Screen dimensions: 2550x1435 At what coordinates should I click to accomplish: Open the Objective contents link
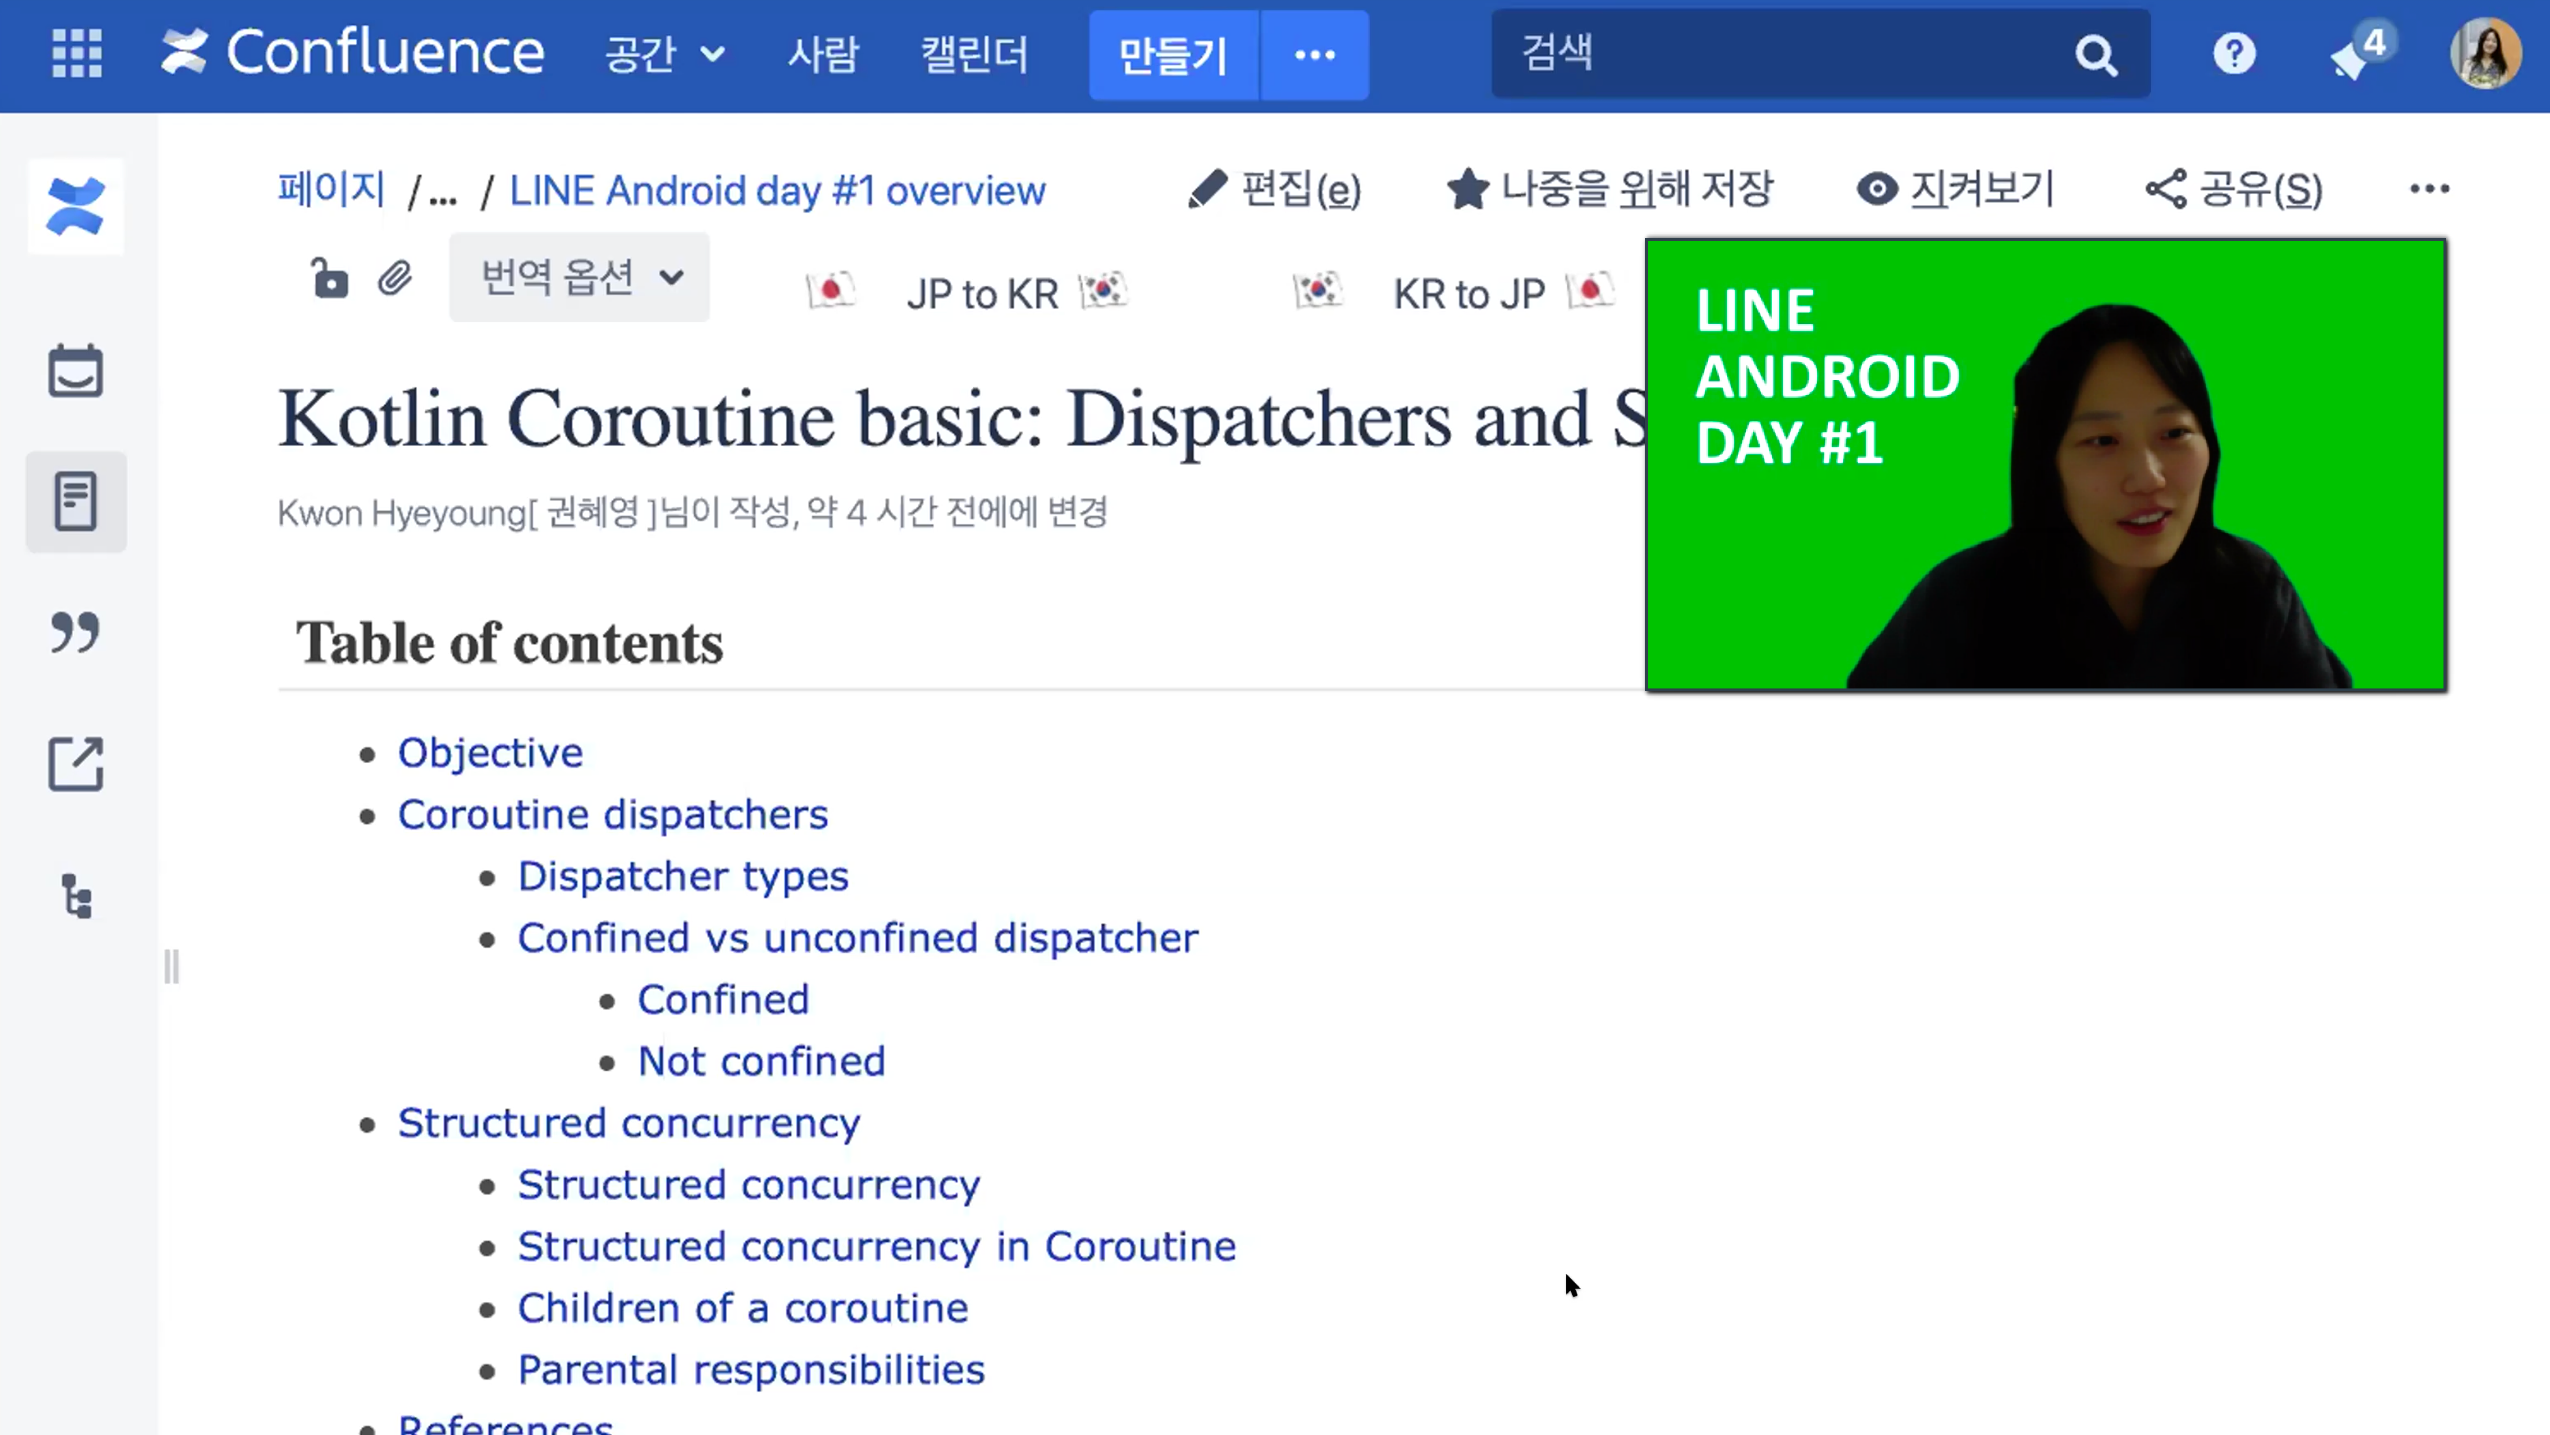tap(490, 752)
